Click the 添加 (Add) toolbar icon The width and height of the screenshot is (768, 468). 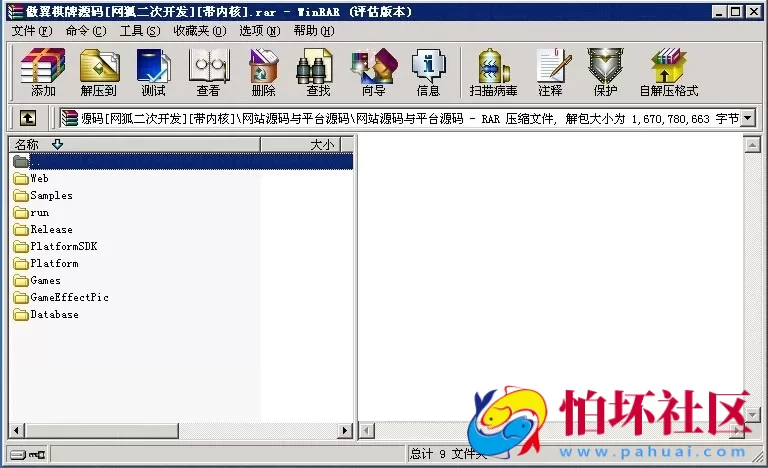click(x=43, y=71)
